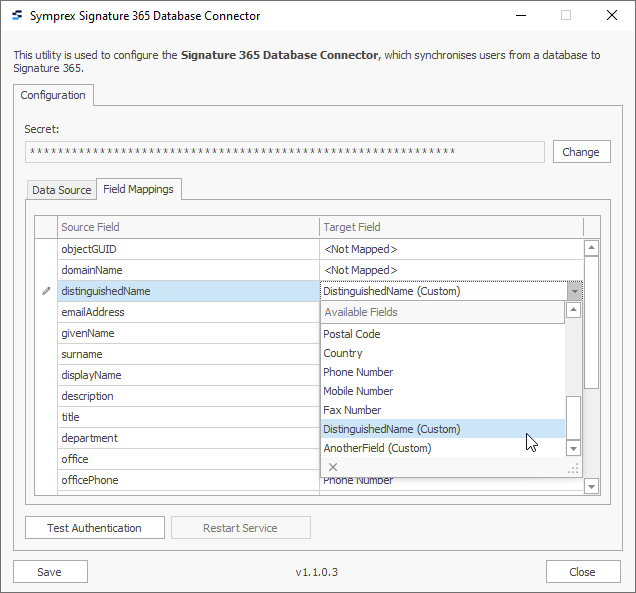
Task: Select the officePhone source field
Action: [x=188, y=480]
